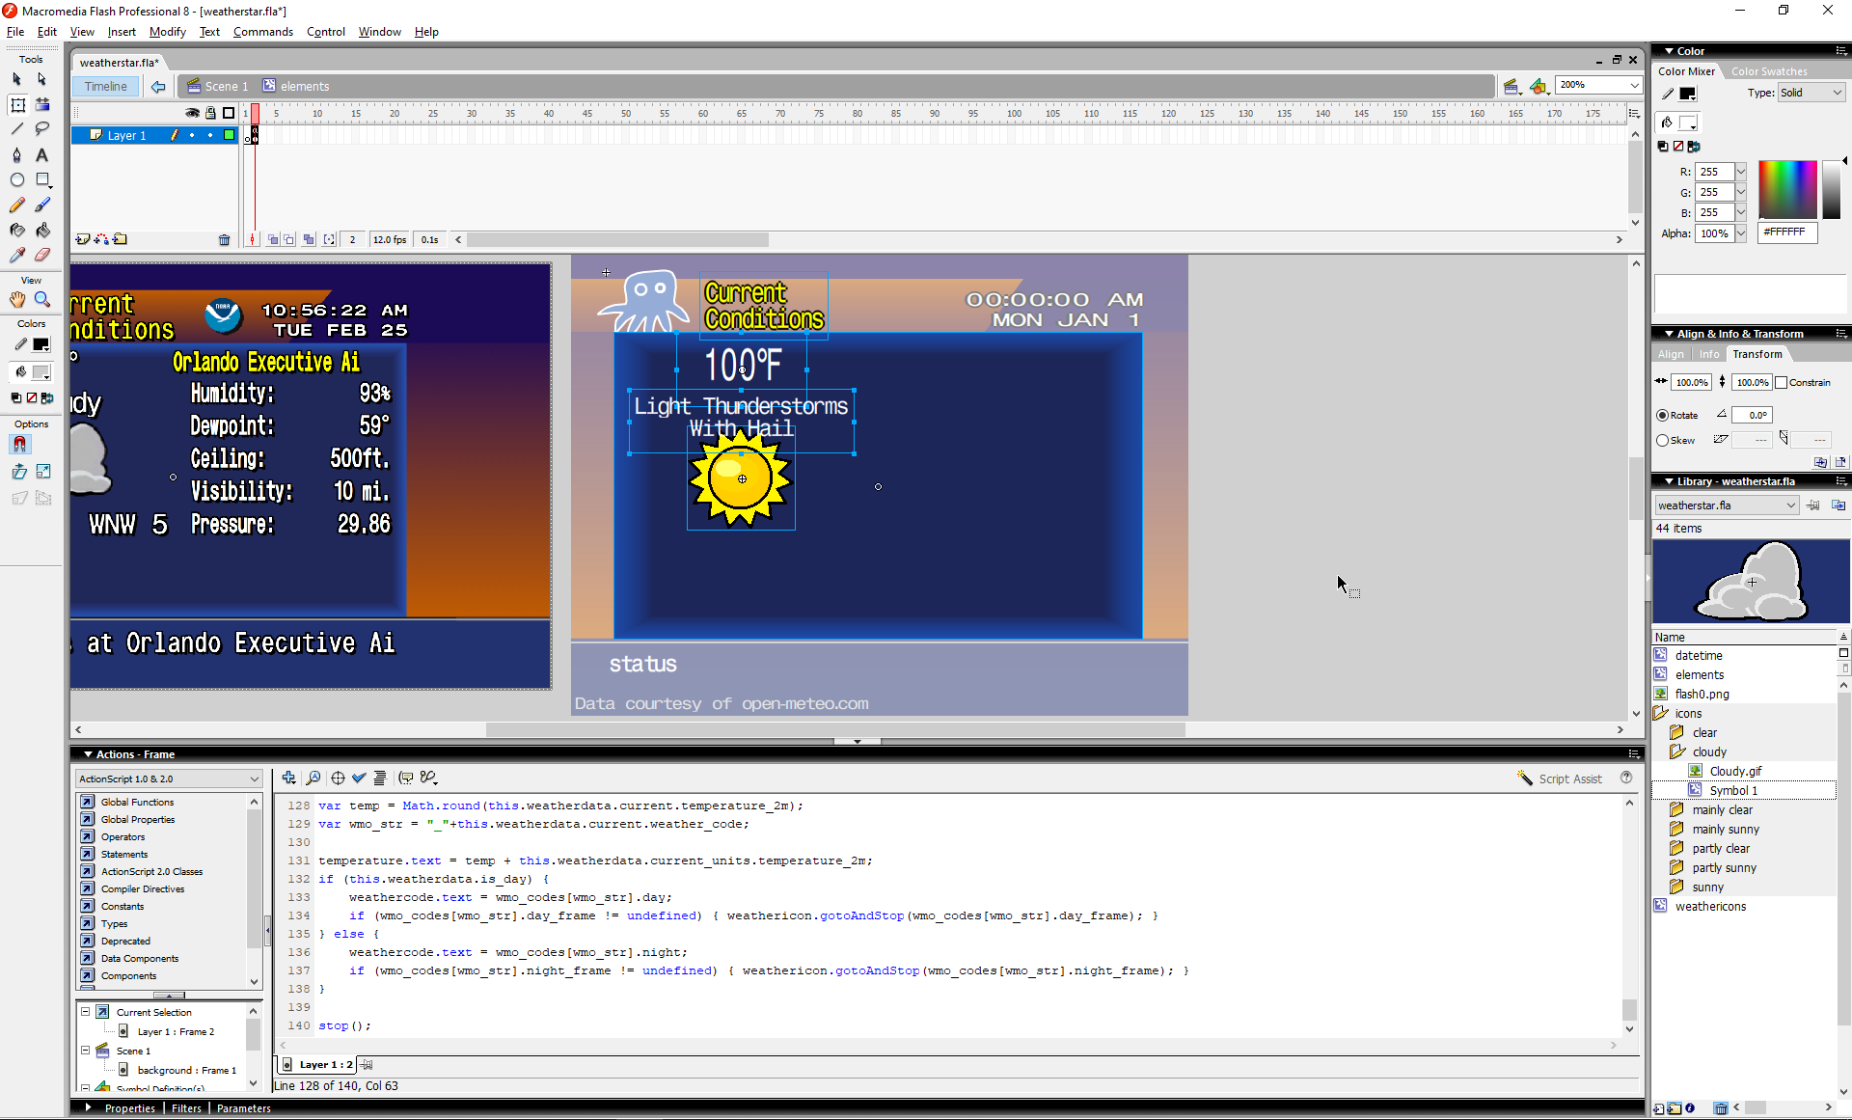The height and width of the screenshot is (1120, 1852).
Task: Select the Zoom magnifier tool
Action: click(42, 299)
